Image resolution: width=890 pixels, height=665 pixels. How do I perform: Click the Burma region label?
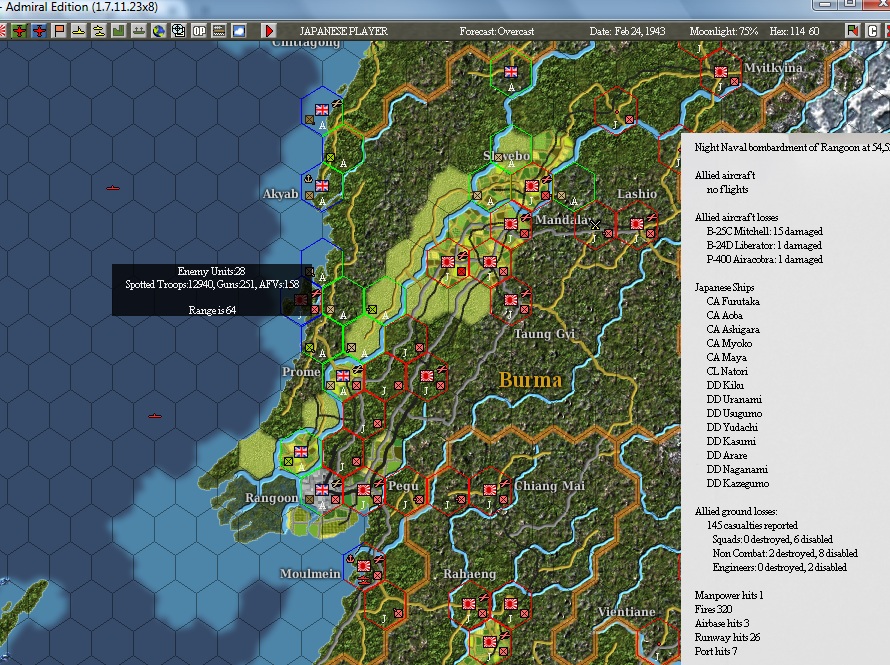point(530,380)
